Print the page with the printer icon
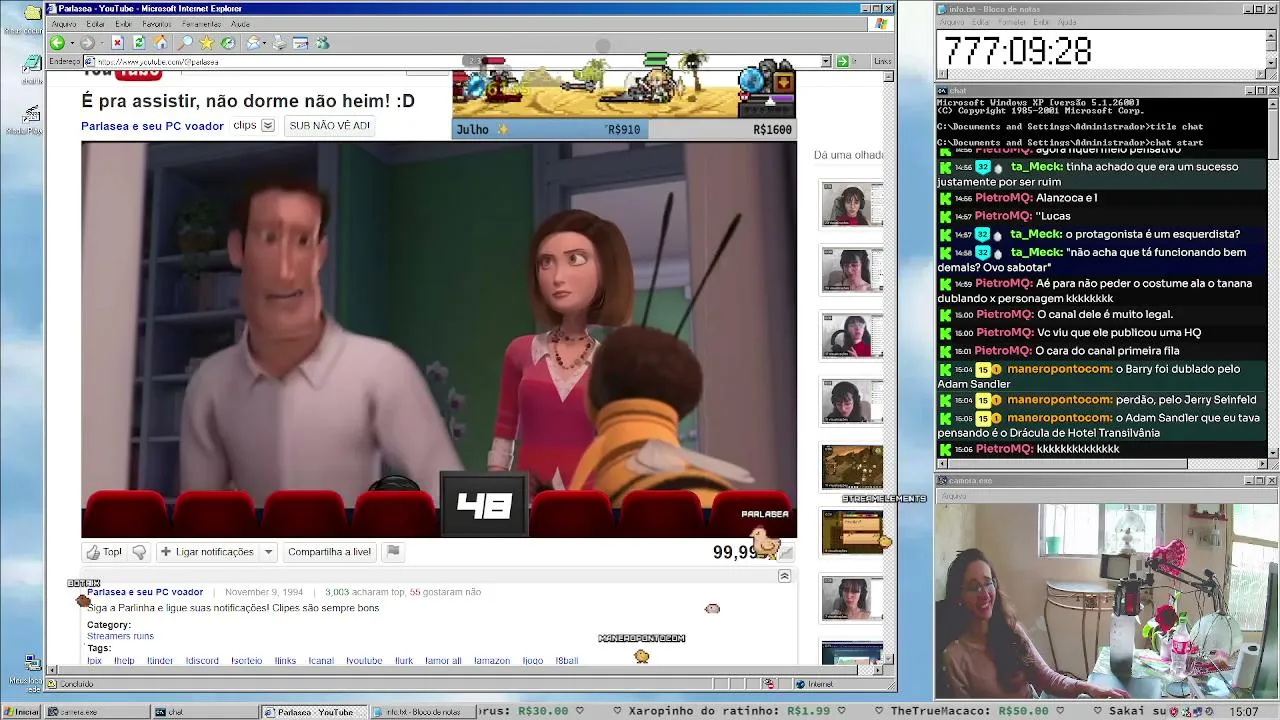This screenshot has height=720, width=1280. click(279, 43)
